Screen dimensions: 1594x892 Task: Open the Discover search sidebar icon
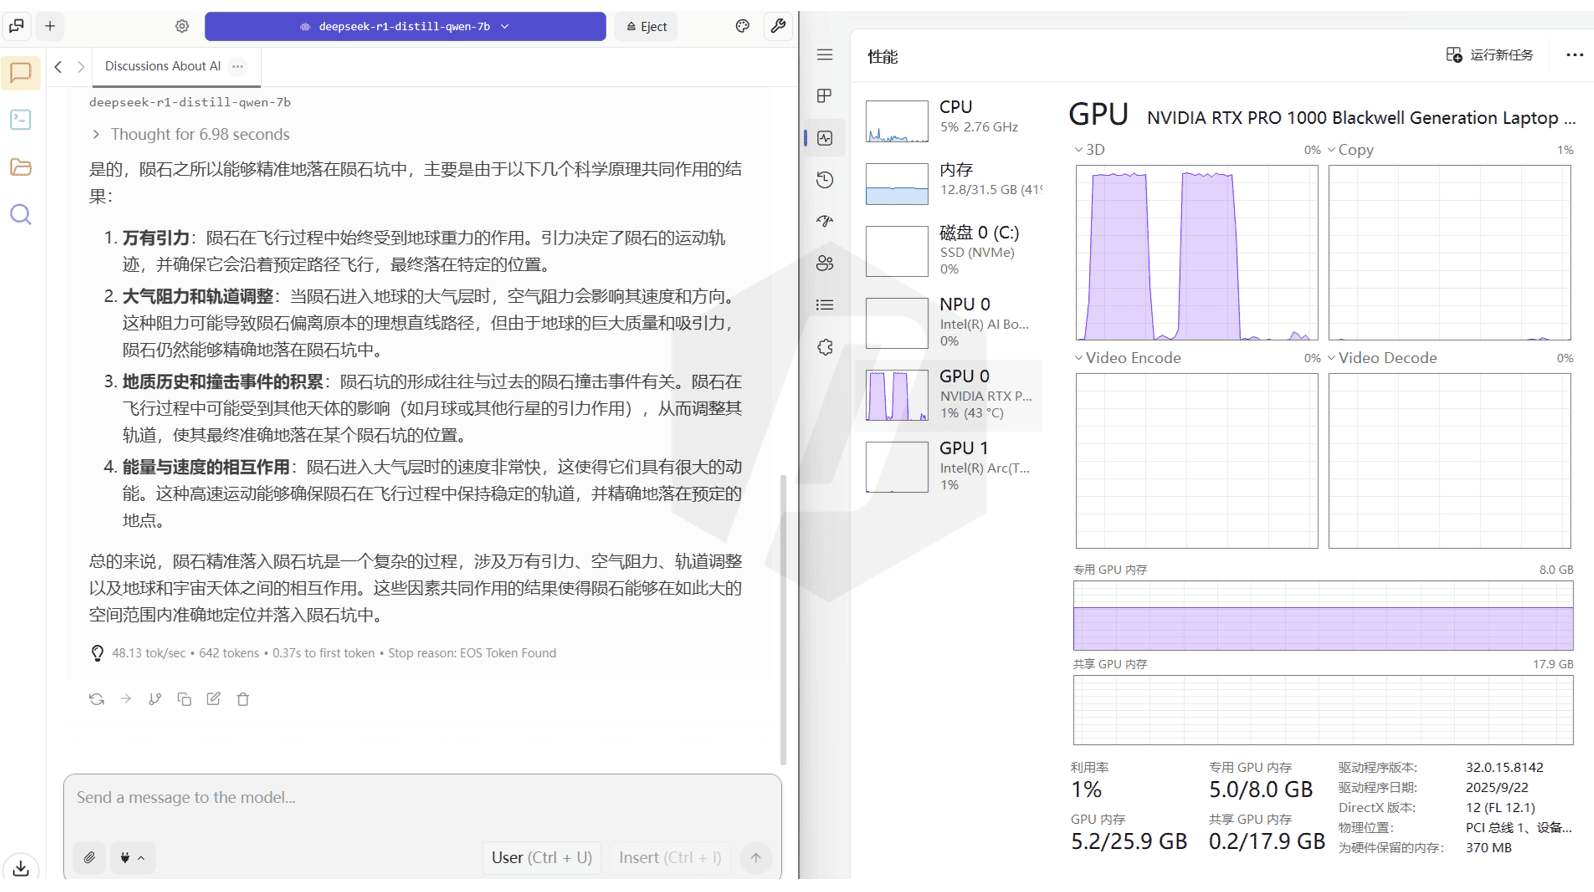tap(20, 215)
